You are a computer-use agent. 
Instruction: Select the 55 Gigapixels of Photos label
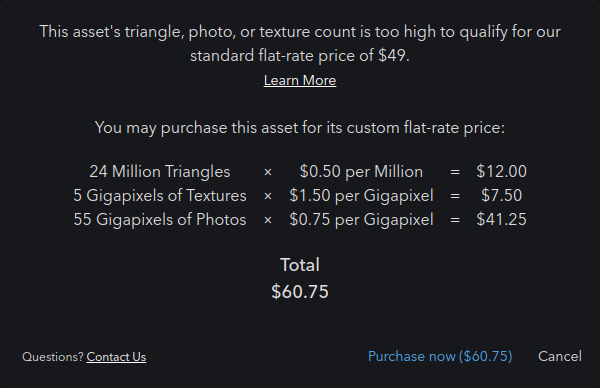160,220
